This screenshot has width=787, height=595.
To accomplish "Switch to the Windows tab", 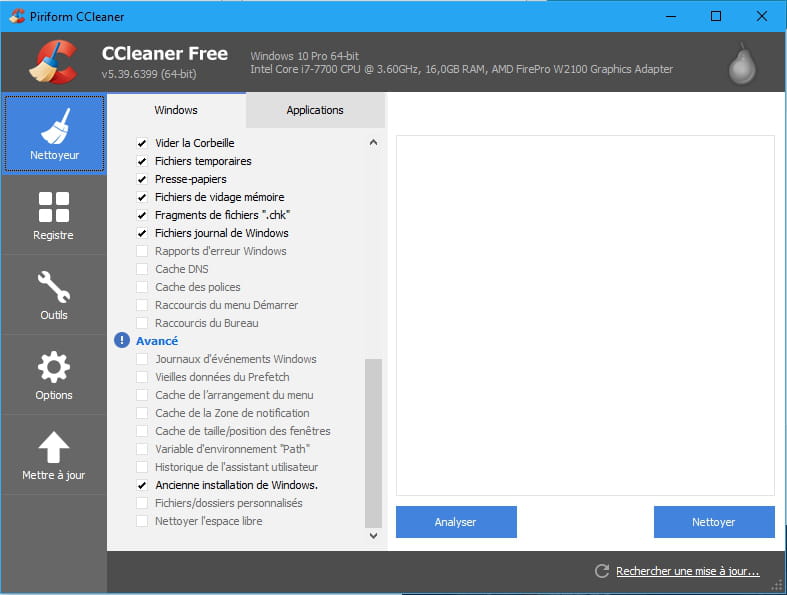I will click(176, 110).
